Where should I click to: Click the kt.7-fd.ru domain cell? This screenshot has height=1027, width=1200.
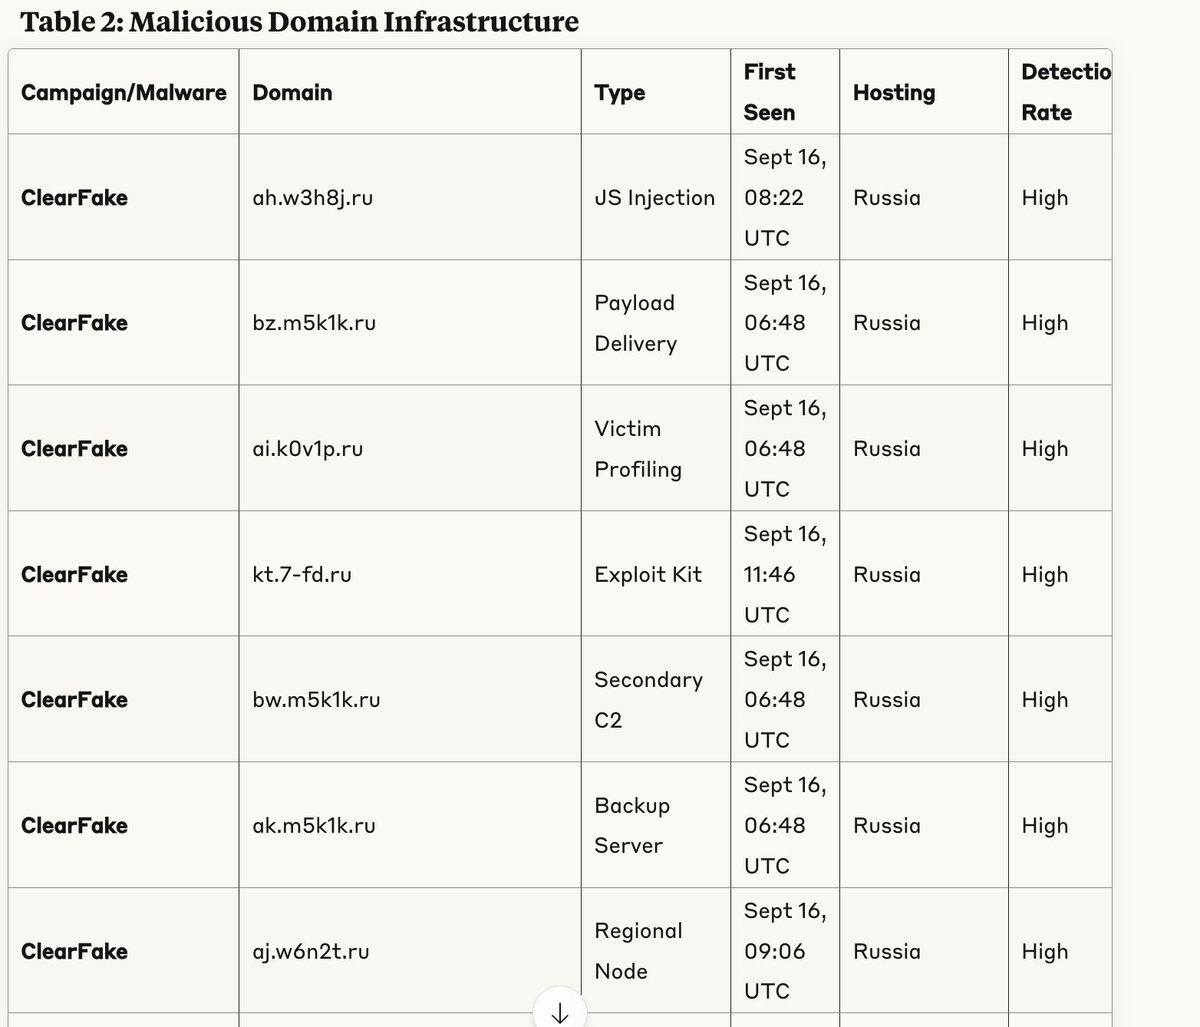[x=302, y=575]
